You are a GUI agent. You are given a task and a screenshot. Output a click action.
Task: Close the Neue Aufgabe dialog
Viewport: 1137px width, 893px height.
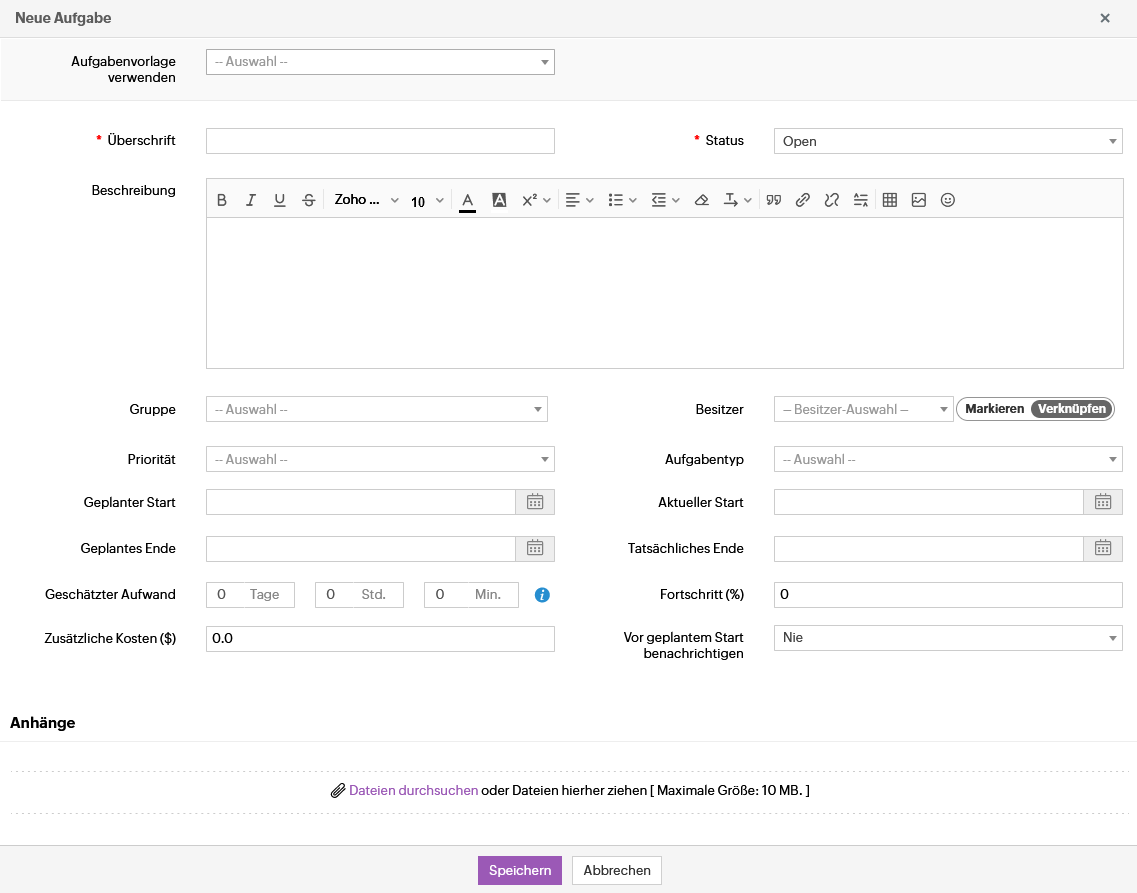coord(1105,18)
